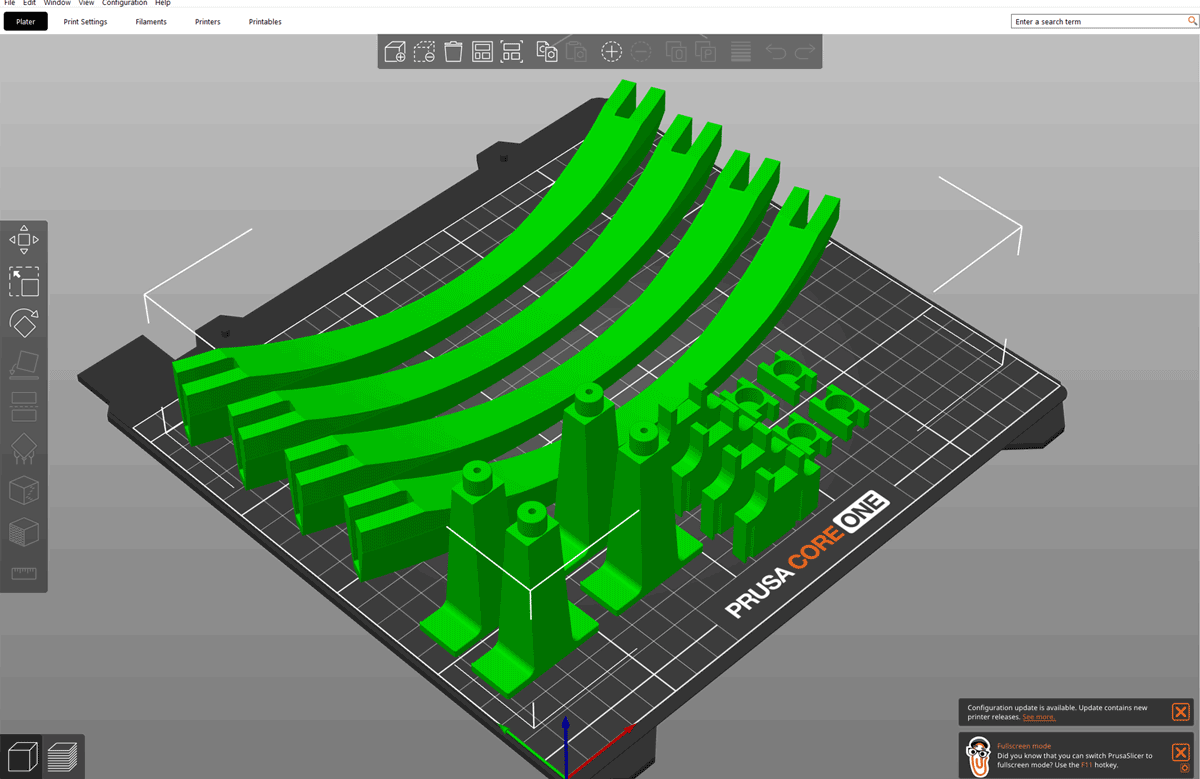Click the Paste clipboard icon
Screen dimensions: 1200x779
[x=575, y=52]
